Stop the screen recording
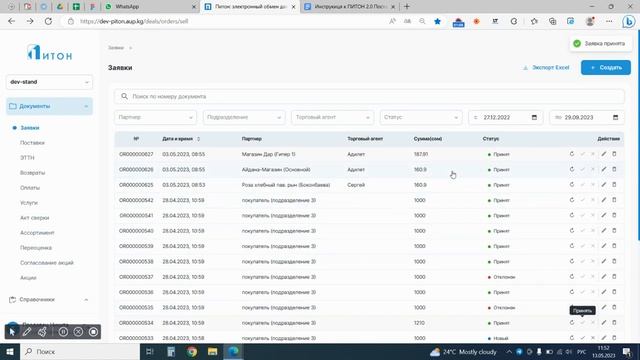The height and width of the screenshot is (360, 640). point(93,332)
